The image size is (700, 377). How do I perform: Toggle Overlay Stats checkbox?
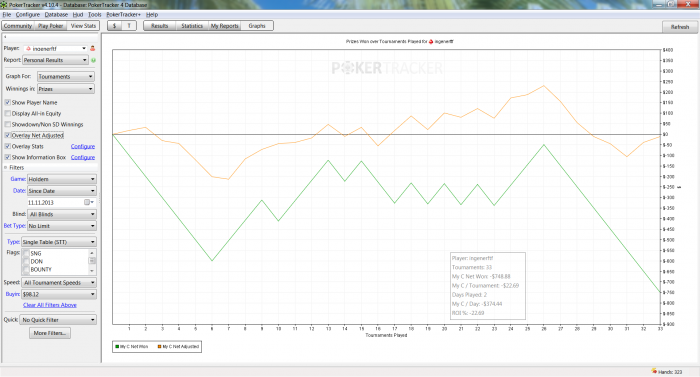8,146
